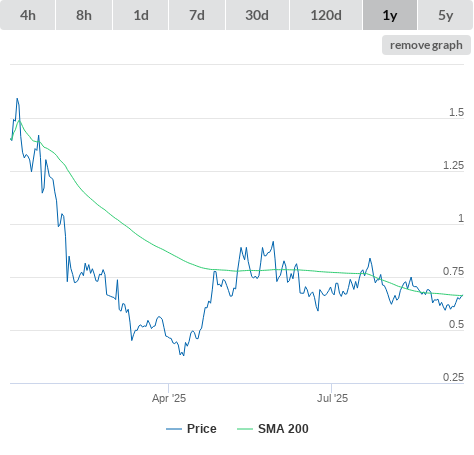Viewport: 474px width, 455px height.
Task: Click the lowest price point in April
Action: [184, 355]
